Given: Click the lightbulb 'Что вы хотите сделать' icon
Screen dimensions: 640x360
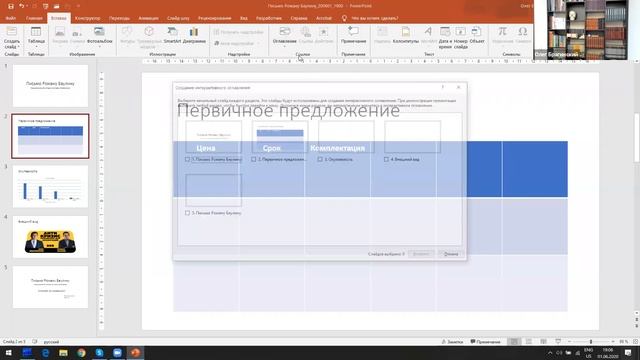Looking at the screenshot, I should [x=344, y=18].
